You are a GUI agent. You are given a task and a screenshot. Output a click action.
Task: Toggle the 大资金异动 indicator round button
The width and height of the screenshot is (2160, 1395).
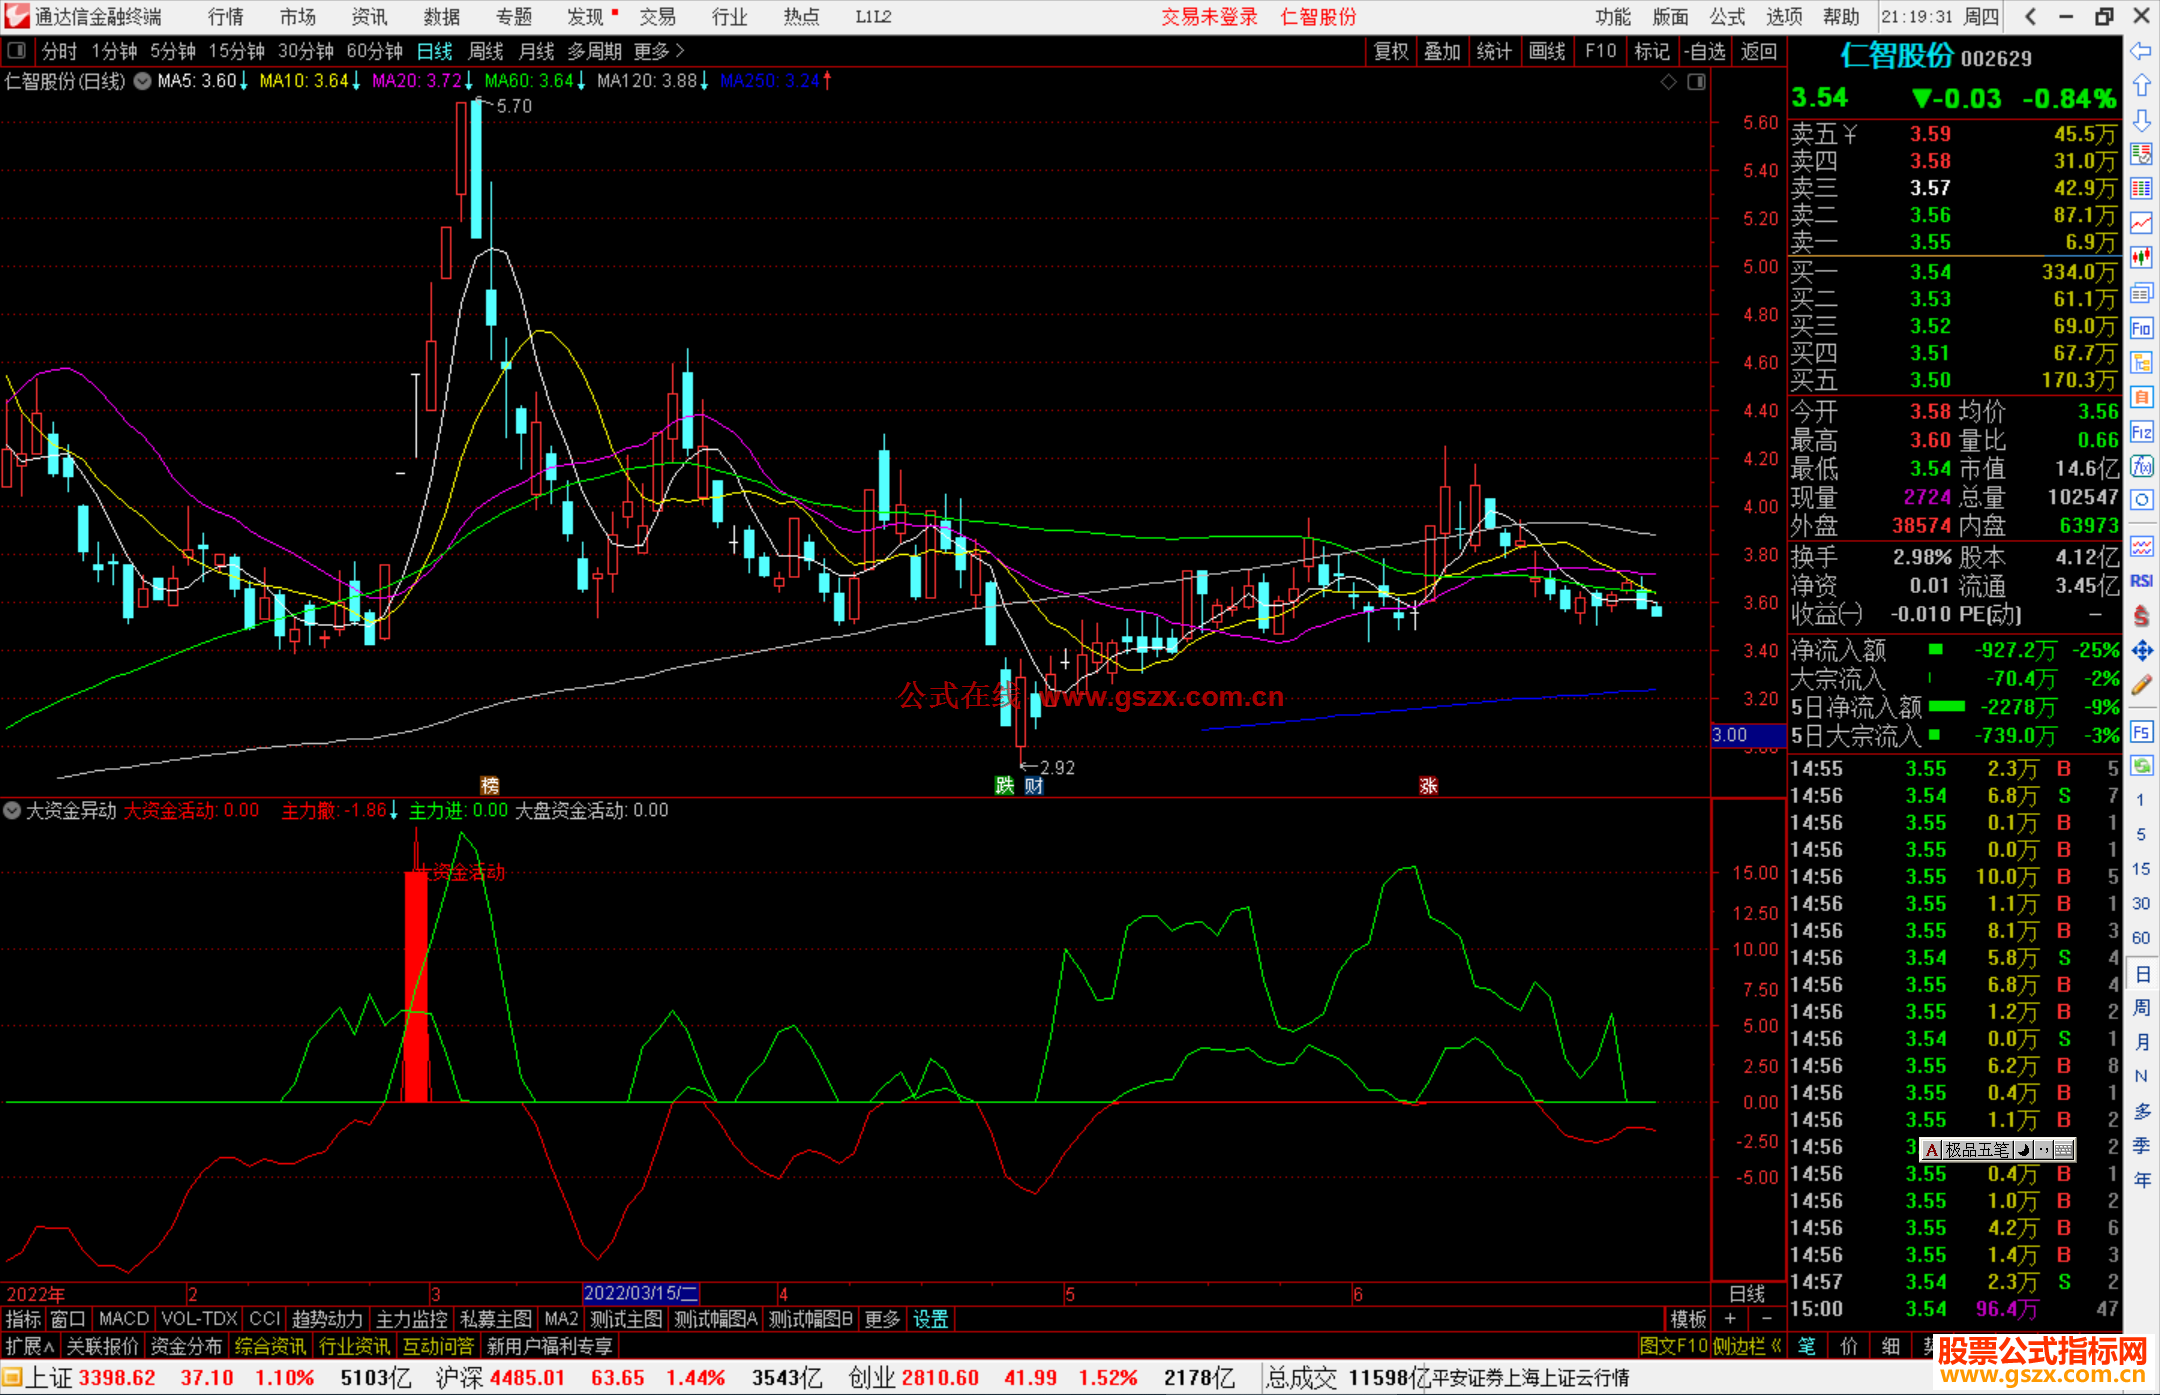click(x=12, y=810)
